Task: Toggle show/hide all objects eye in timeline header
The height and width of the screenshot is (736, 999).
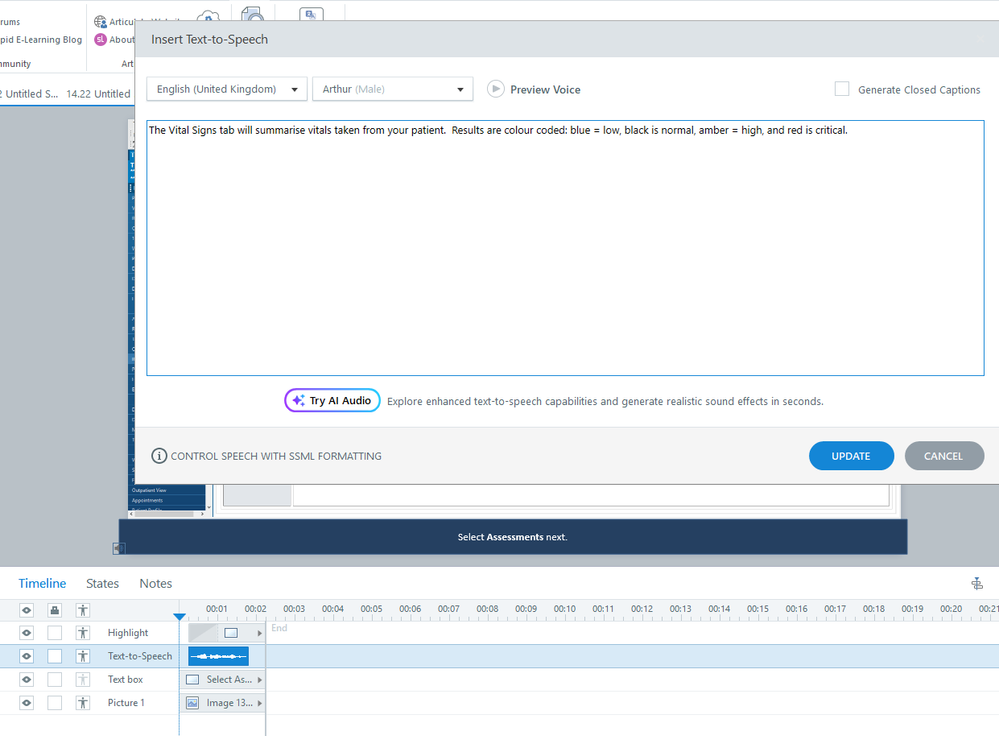Action: (27, 610)
